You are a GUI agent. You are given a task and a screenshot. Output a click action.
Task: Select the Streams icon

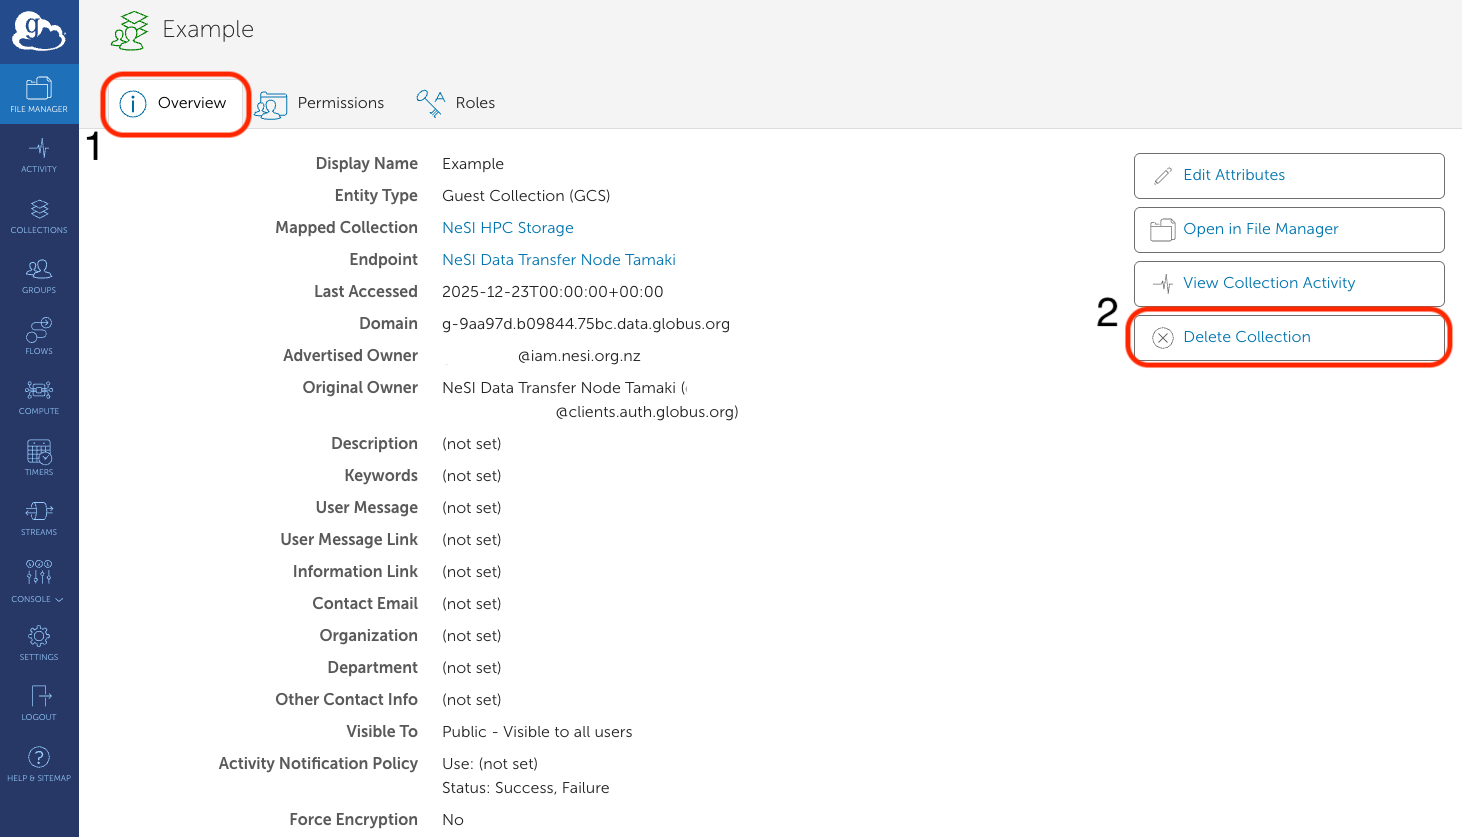pyautogui.click(x=39, y=517)
